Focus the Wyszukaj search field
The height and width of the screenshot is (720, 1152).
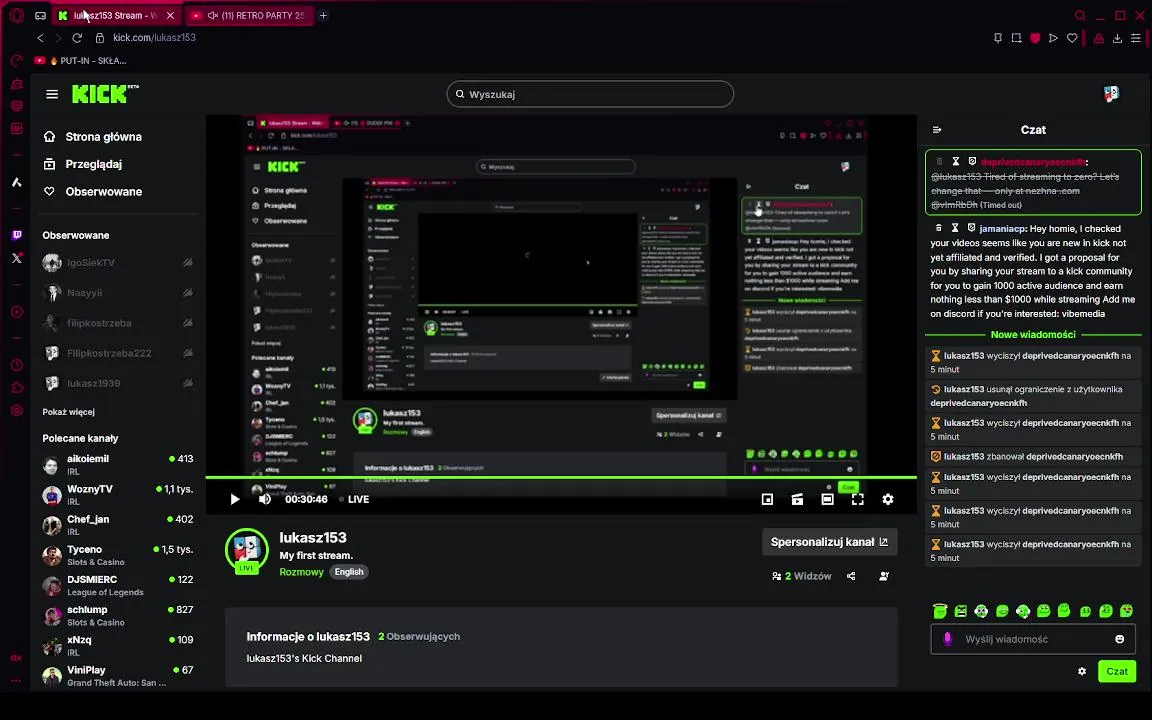coord(590,94)
